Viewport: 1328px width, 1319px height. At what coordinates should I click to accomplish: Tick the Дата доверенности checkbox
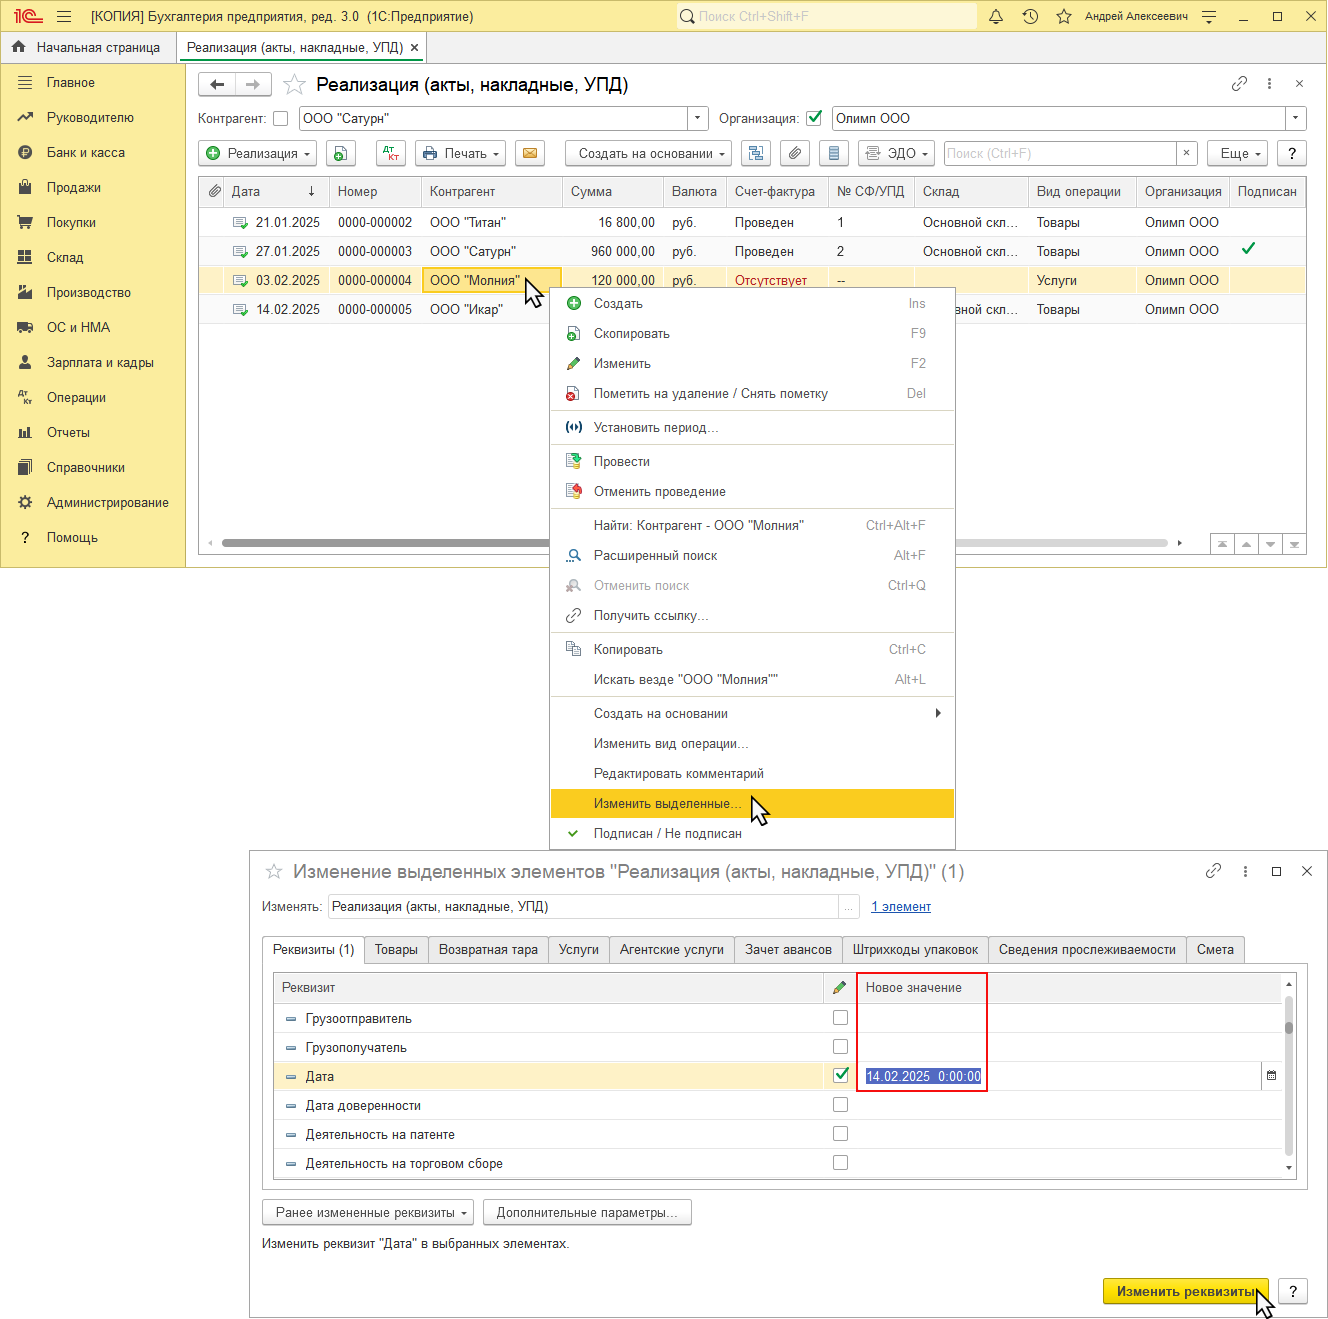840,1105
